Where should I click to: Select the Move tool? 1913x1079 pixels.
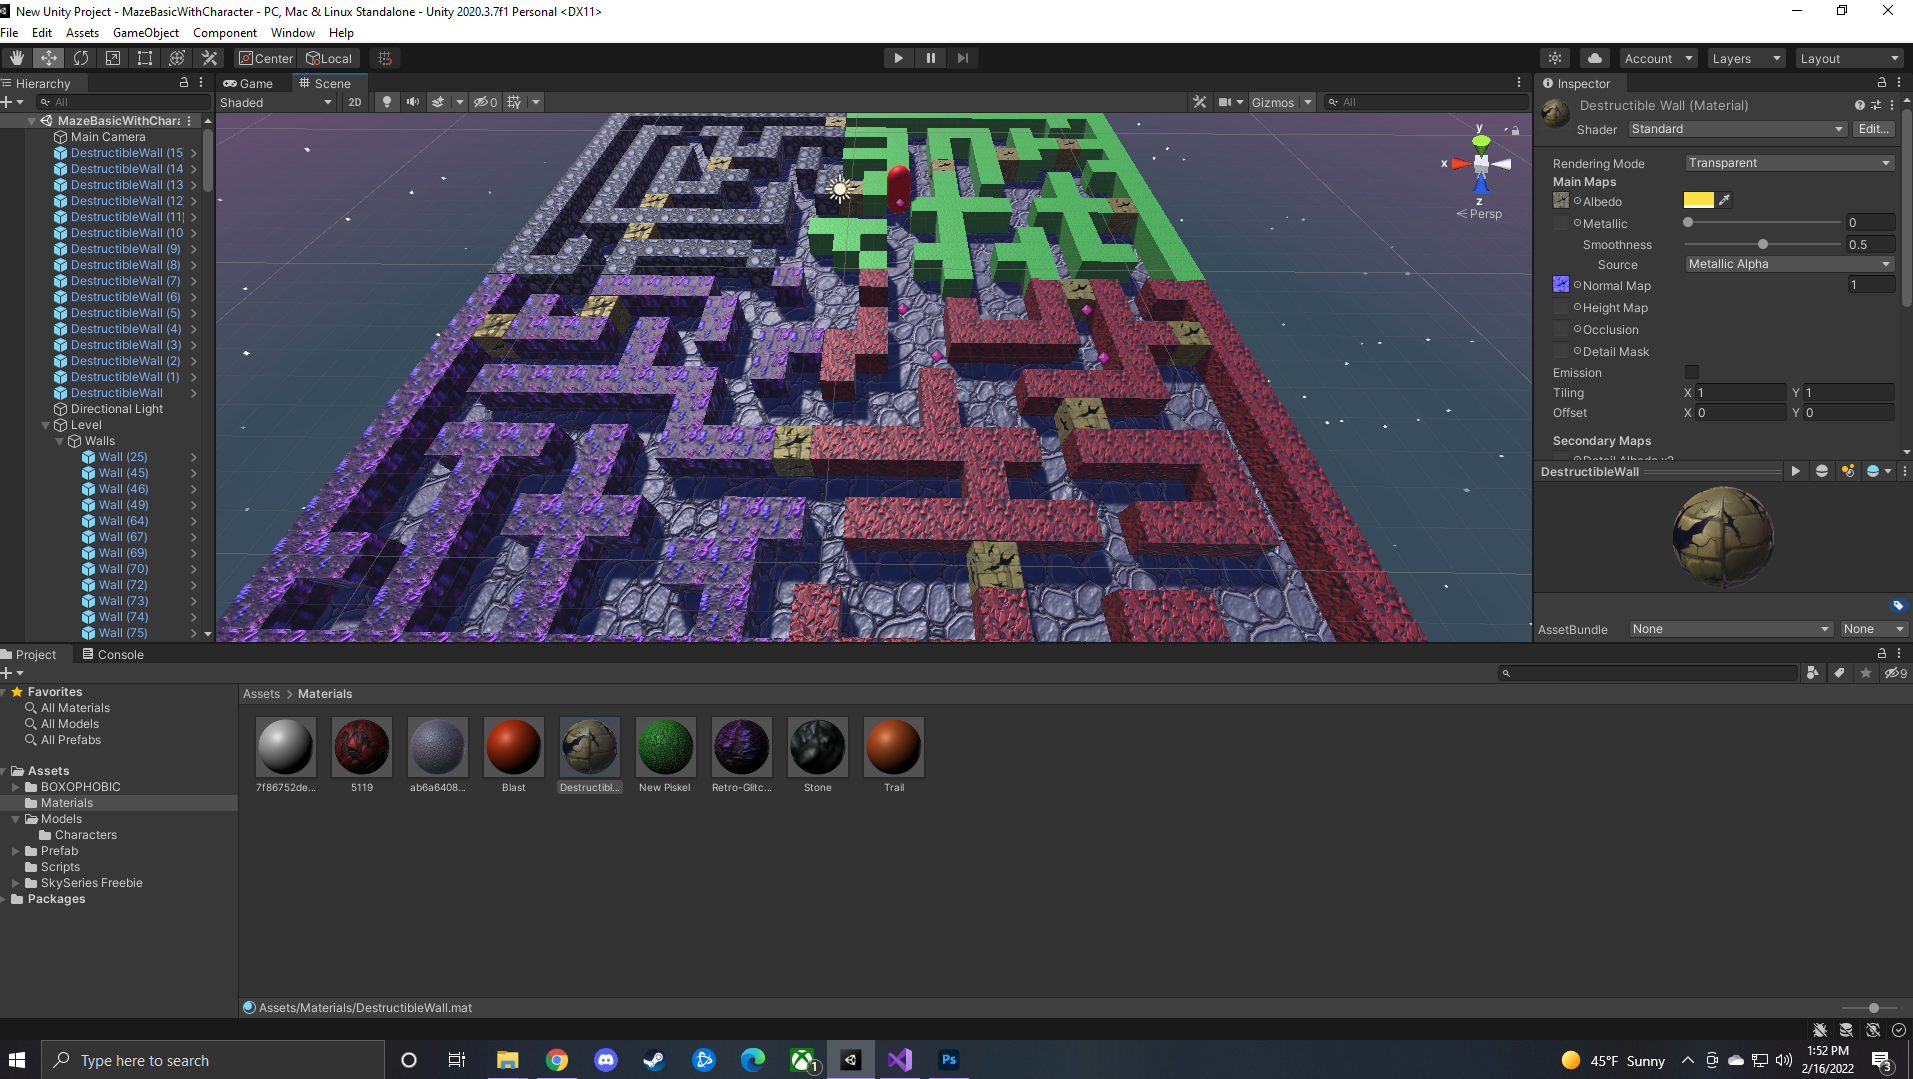tap(49, 58)
